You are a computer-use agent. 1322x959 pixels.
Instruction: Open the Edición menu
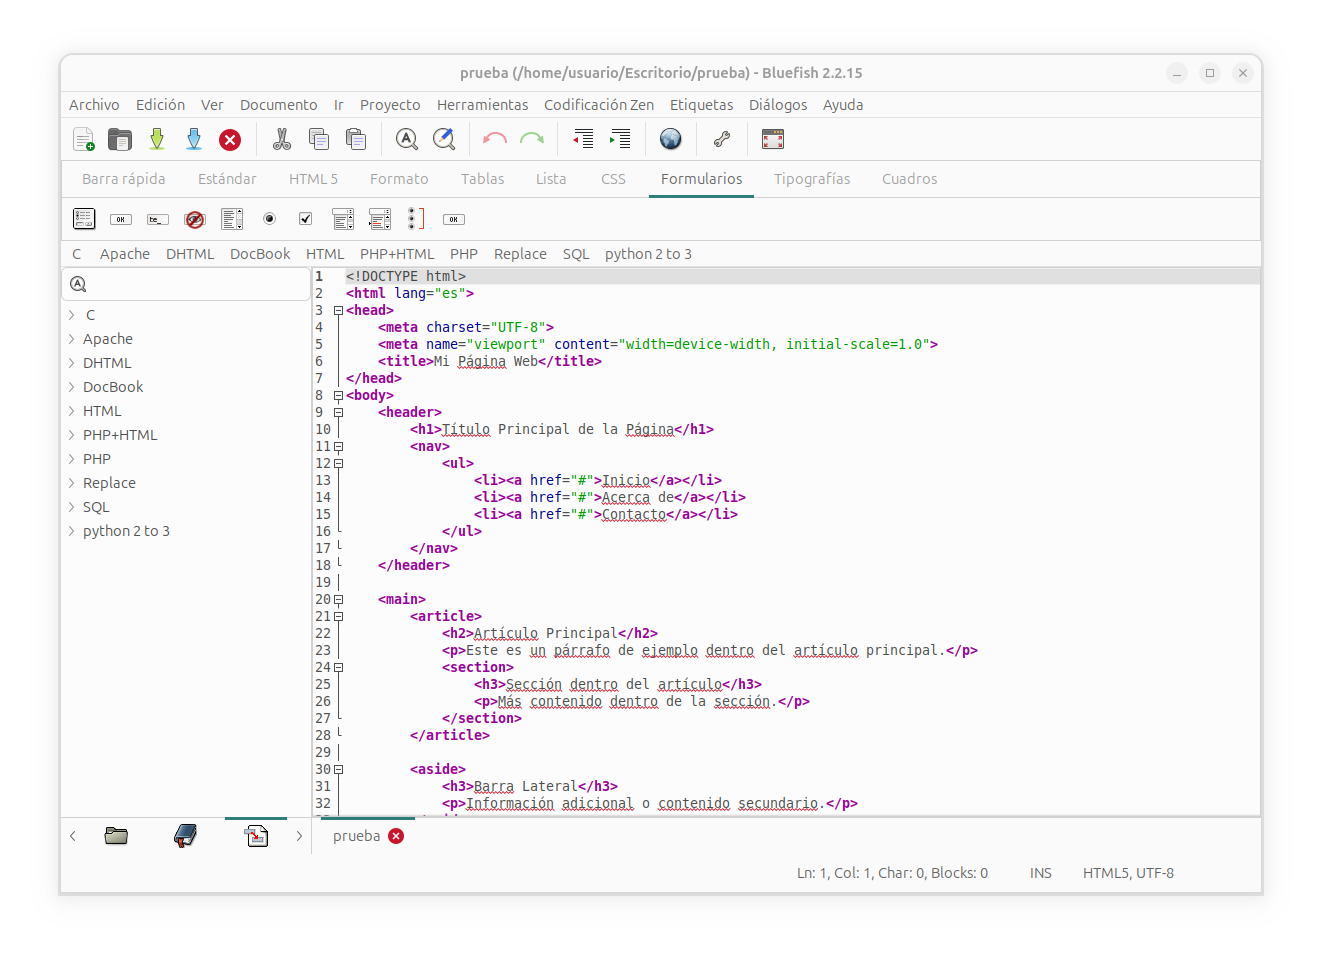160,105
